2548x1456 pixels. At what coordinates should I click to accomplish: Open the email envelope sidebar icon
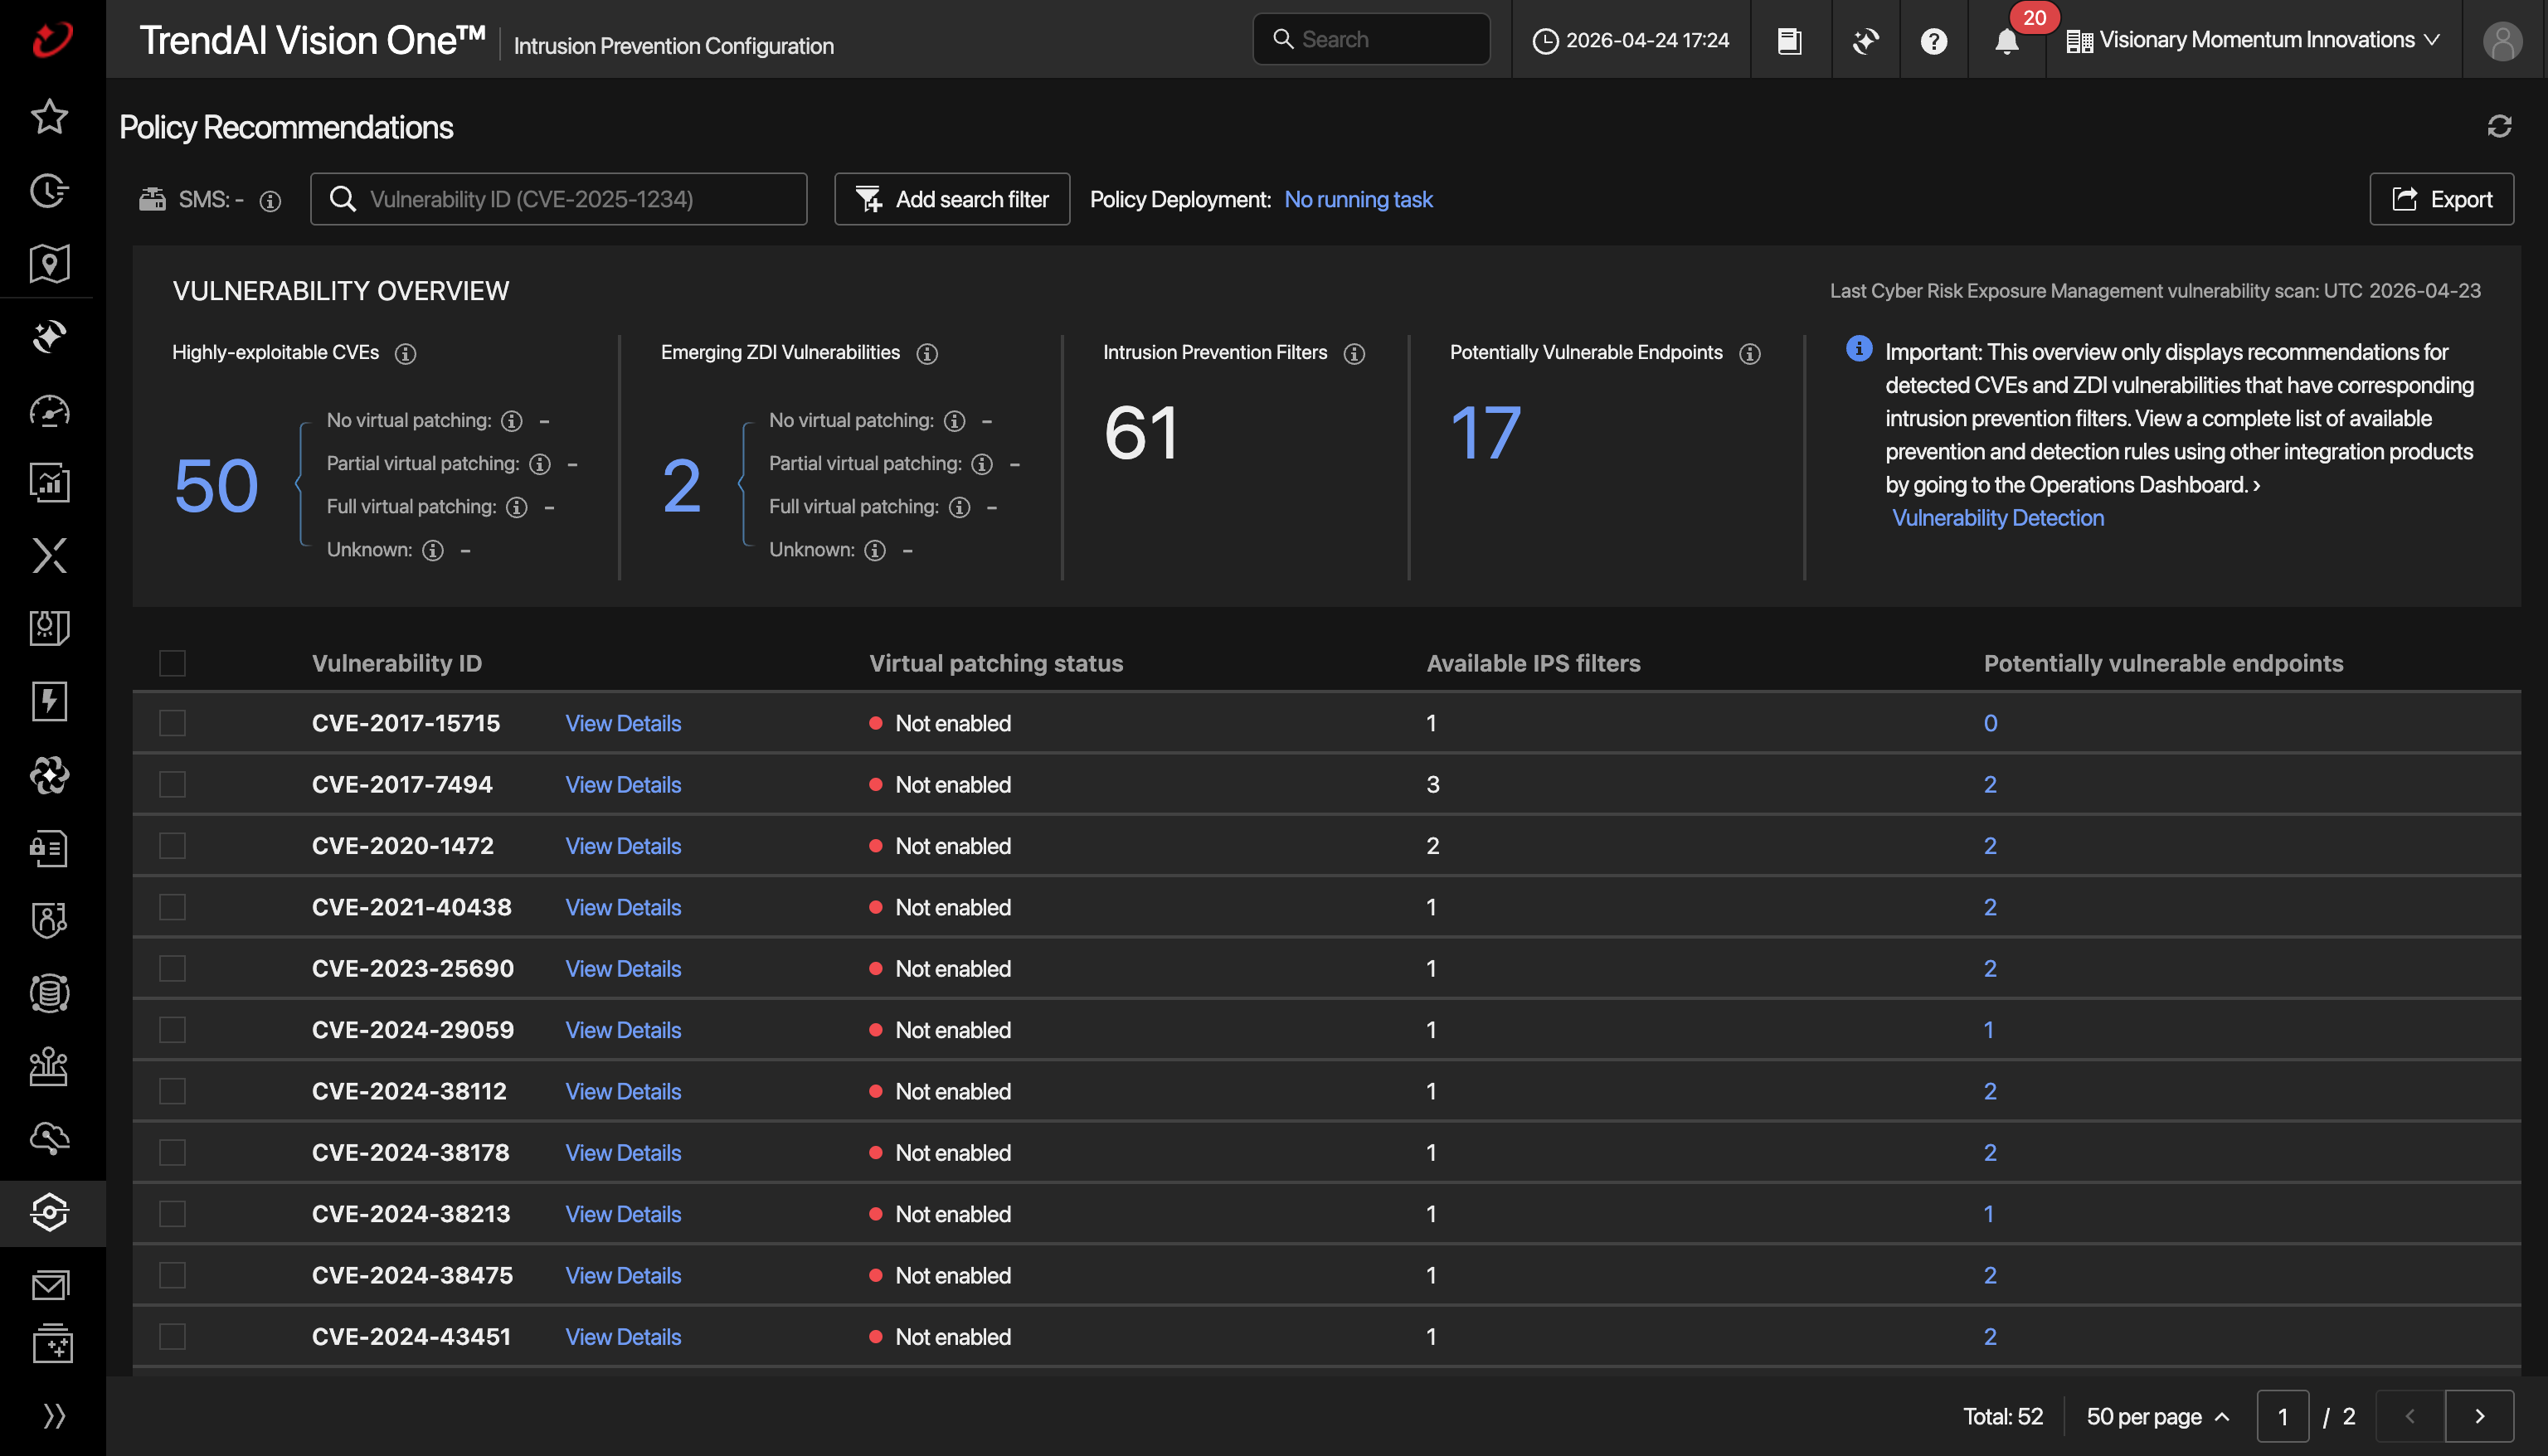coord(49,1286)
